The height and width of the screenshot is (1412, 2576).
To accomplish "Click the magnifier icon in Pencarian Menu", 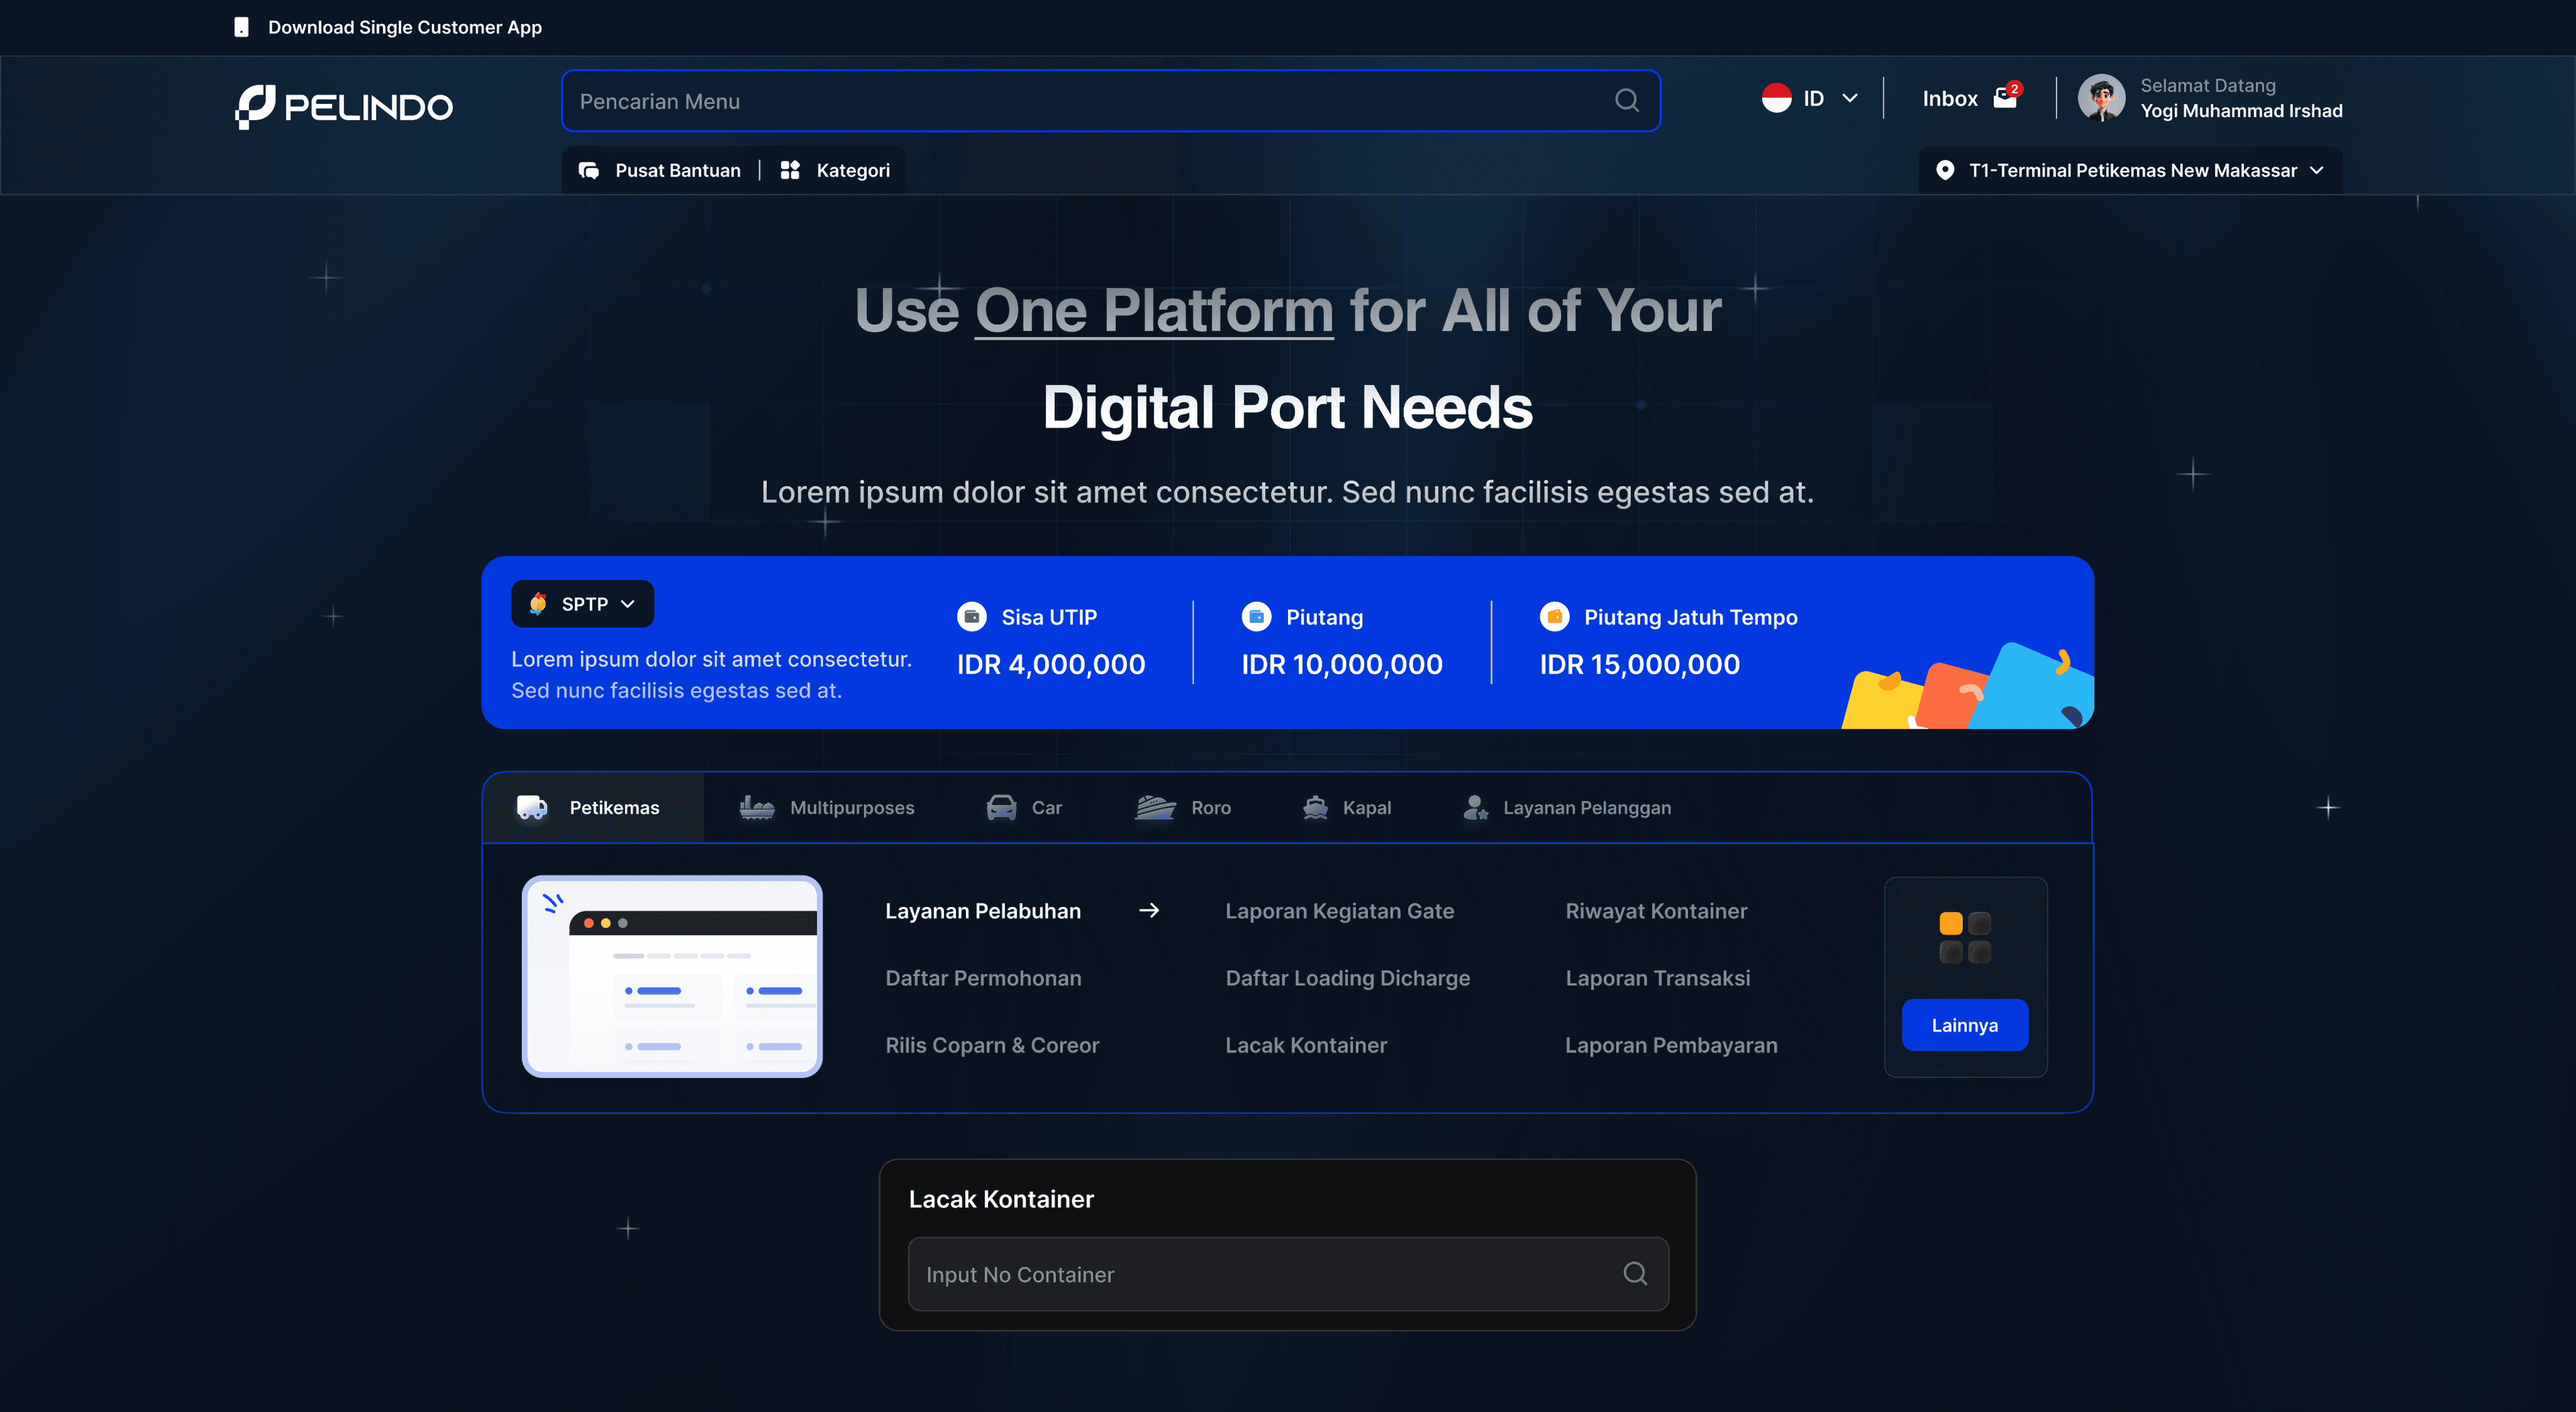I will 1627,100.
